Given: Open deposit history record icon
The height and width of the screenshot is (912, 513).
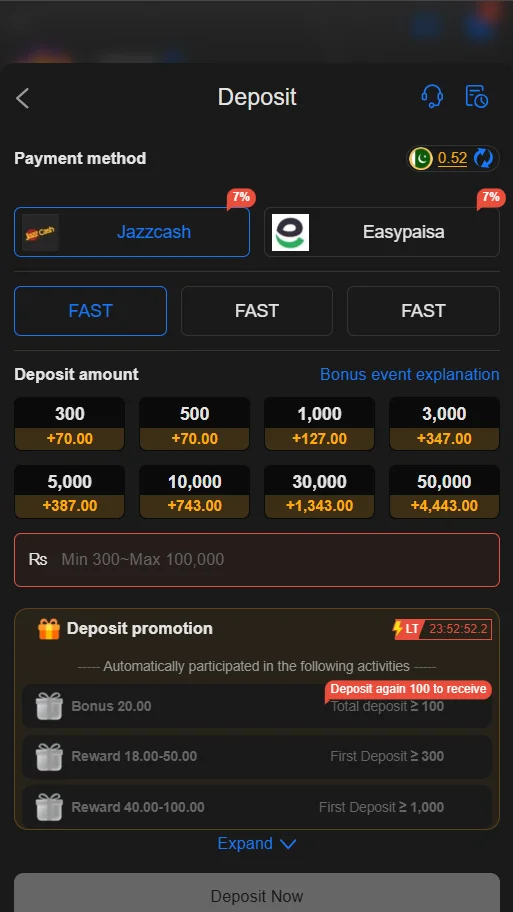Looking at the screenshot, I should (476, 97).
